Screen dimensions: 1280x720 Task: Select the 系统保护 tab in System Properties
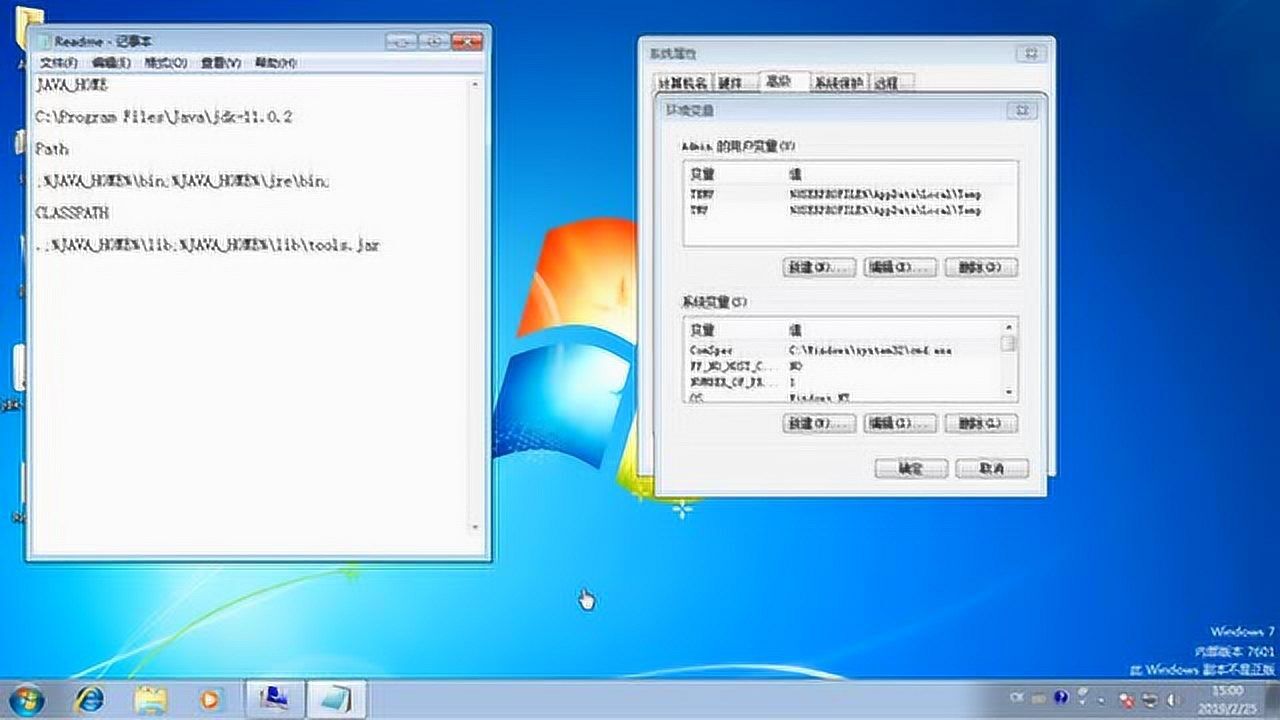click(838, 83)
